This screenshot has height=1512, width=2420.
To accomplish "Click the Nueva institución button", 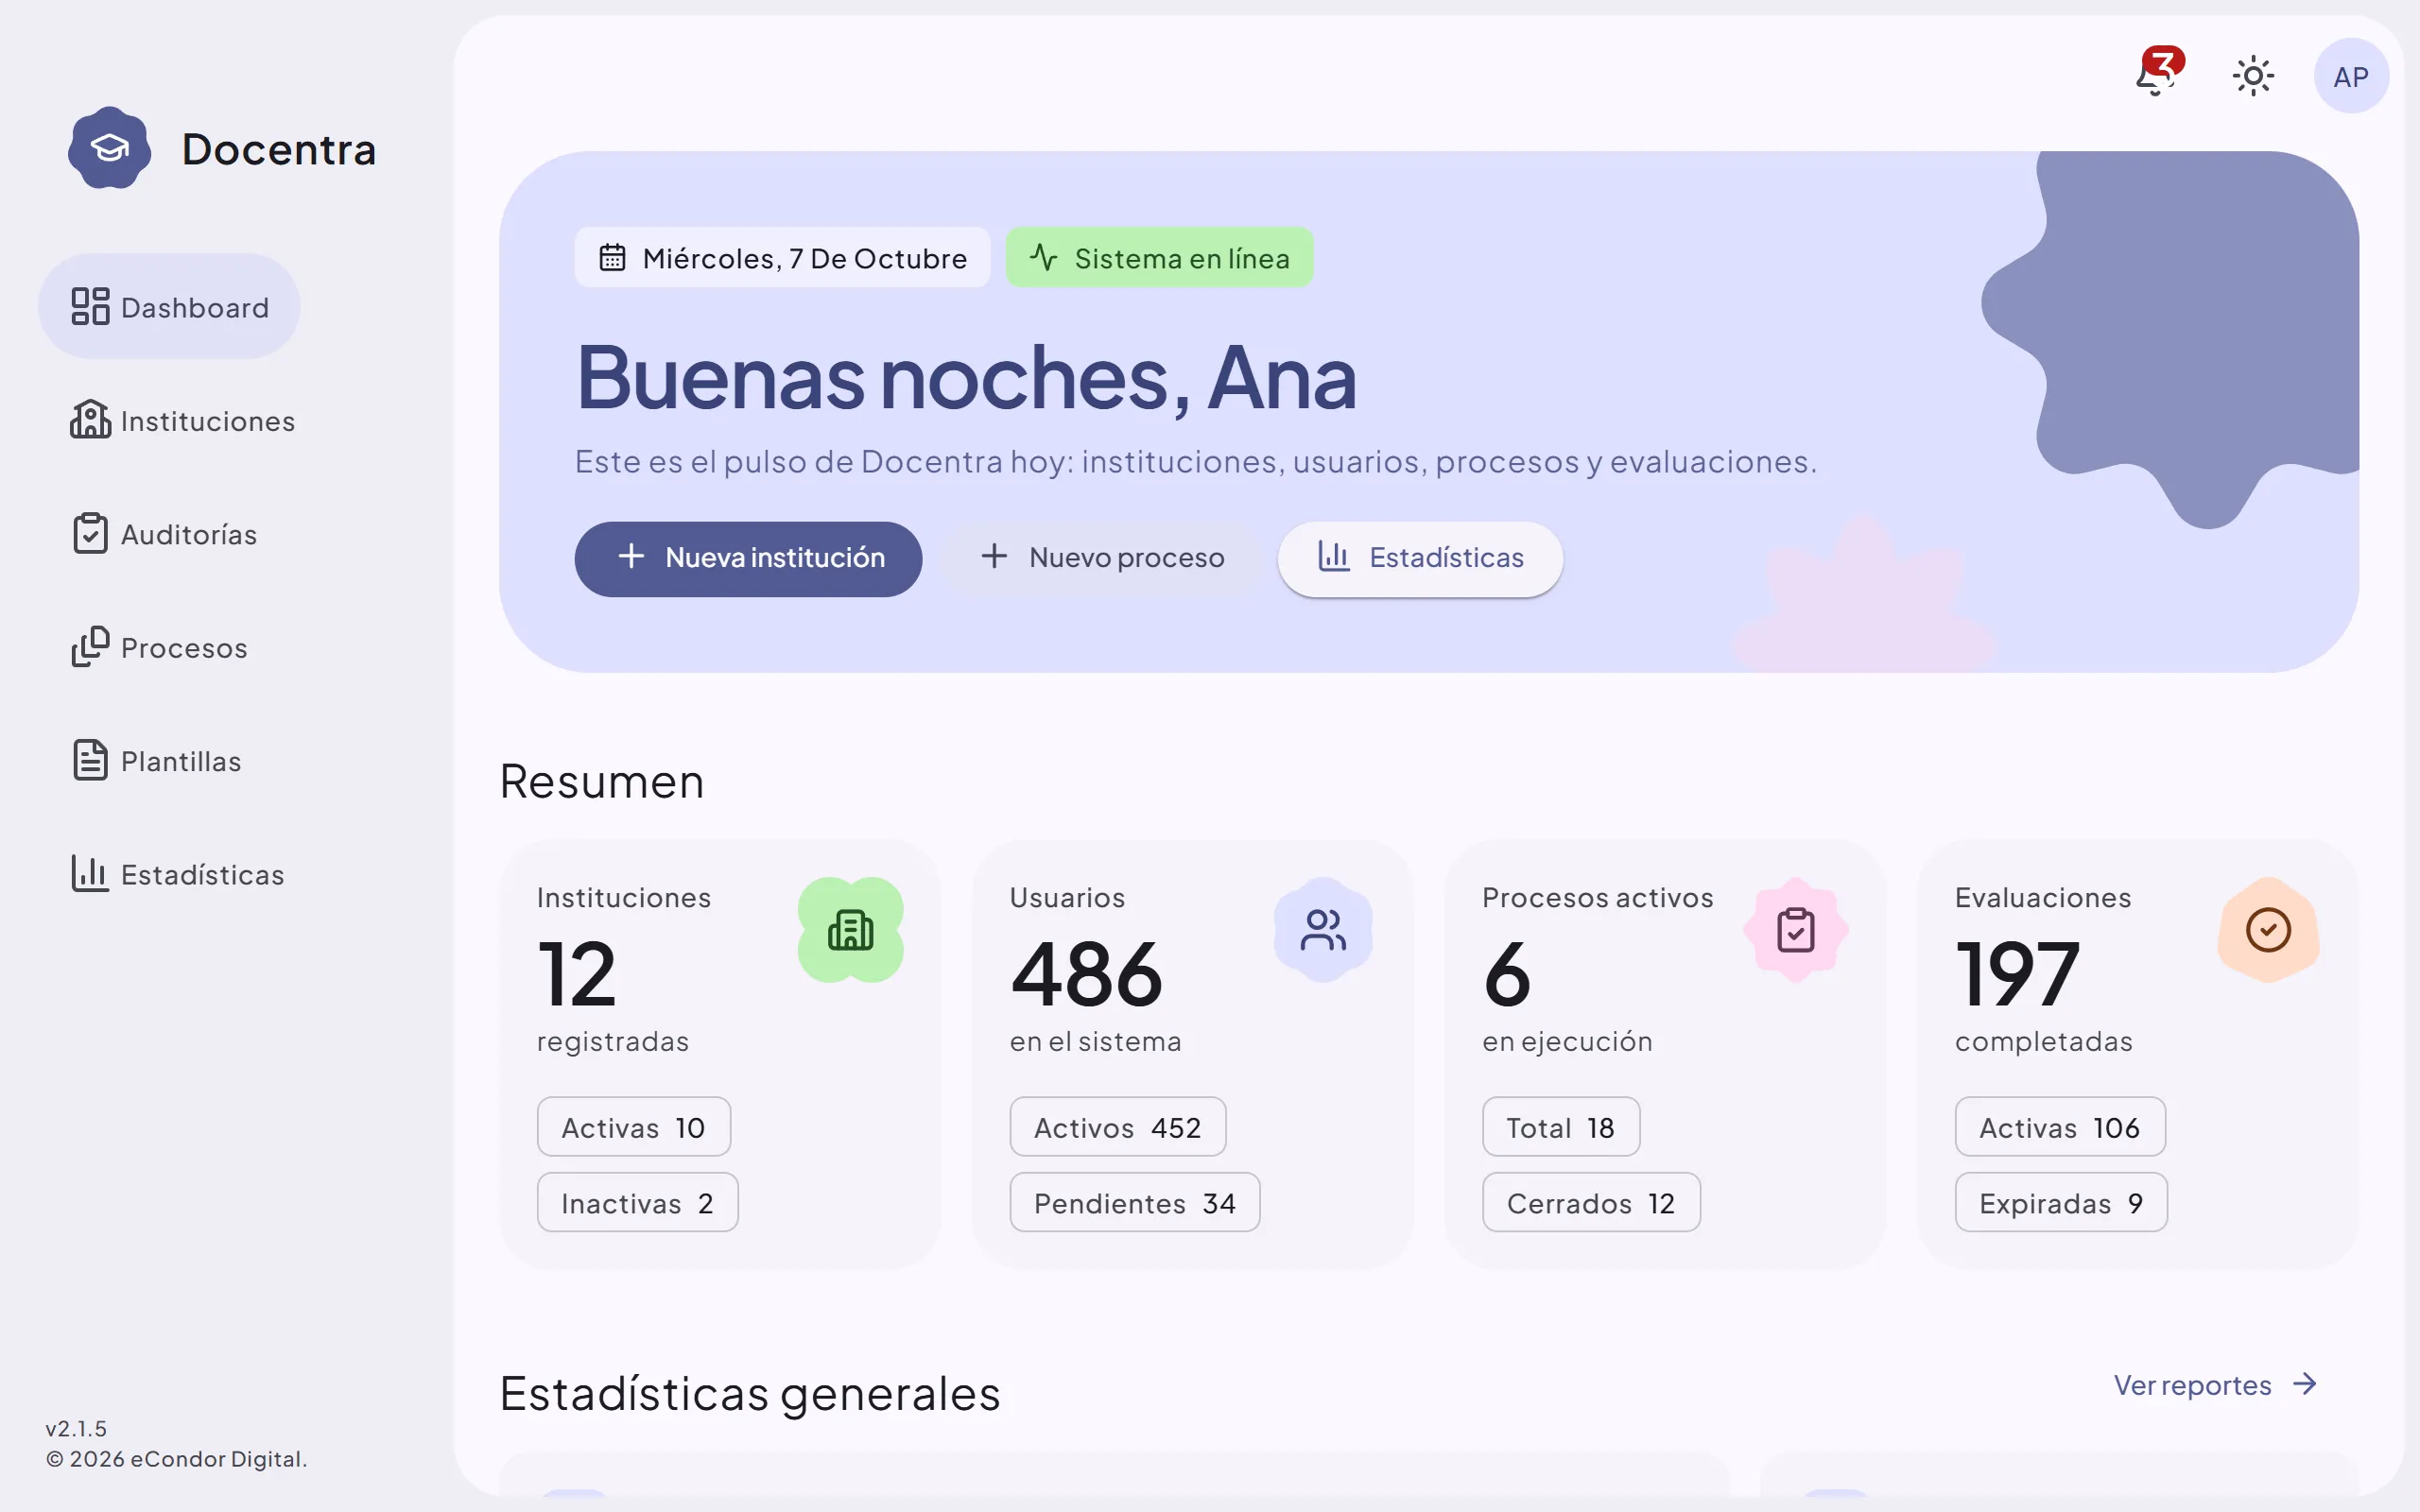I will [748, 558].
